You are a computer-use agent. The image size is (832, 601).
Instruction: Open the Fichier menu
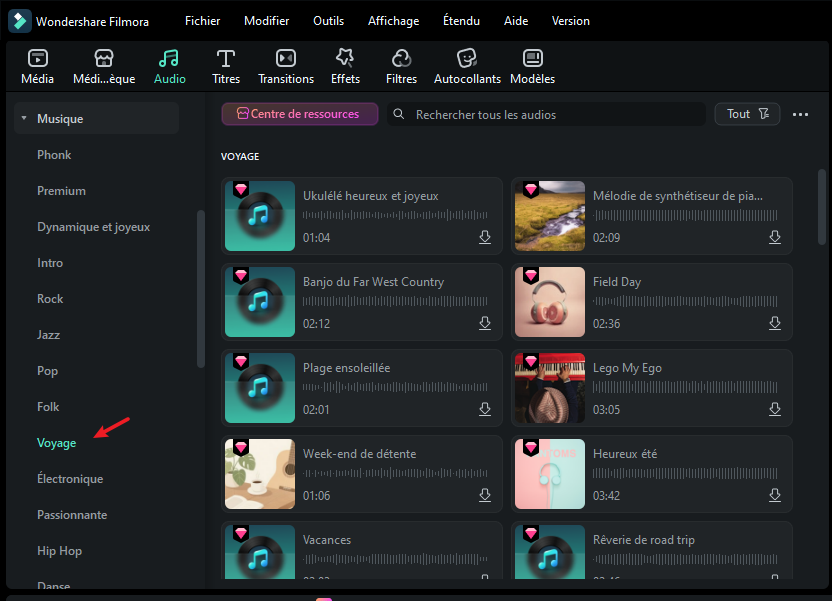202,20
